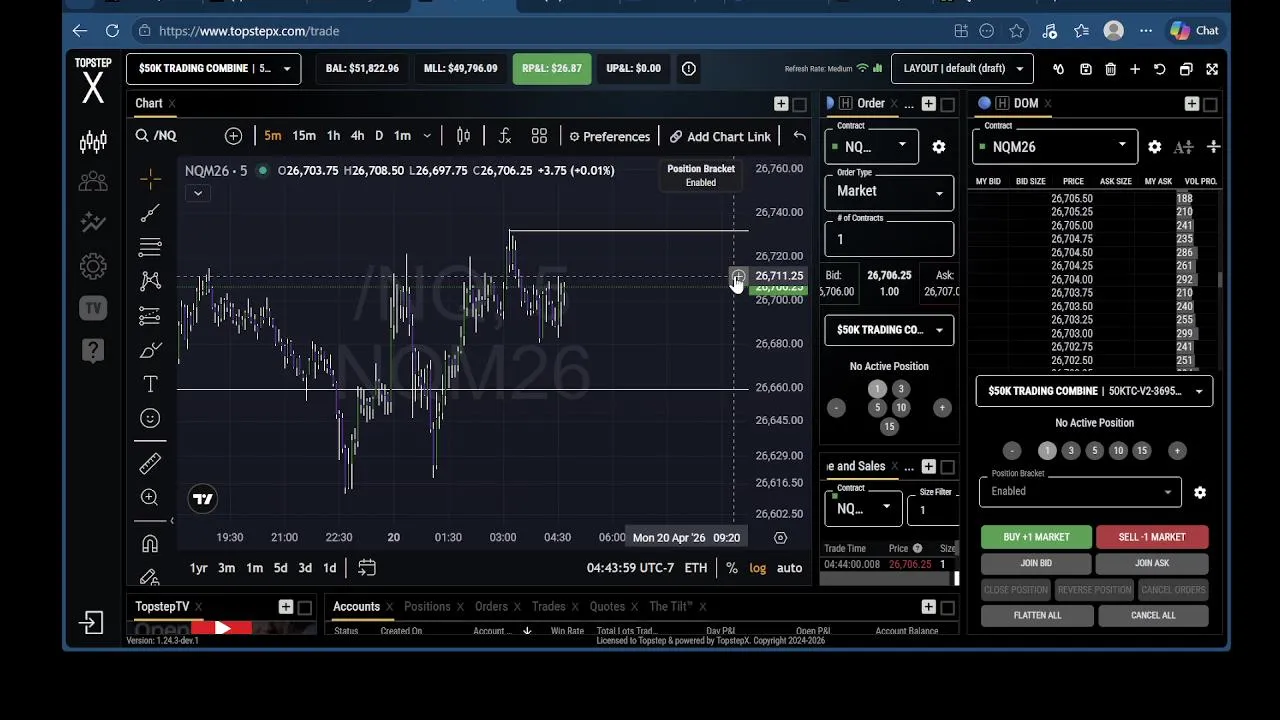1280x720 pixels.
Task: Open the DOM account 50KTC-V2 dropdown
Action: (1095, 391)
